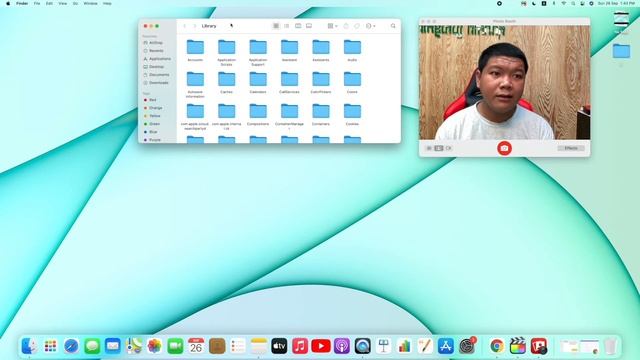640x360 pixels.
Task: Open the Apple TV app in dock
Action: (x=279, y=346)
